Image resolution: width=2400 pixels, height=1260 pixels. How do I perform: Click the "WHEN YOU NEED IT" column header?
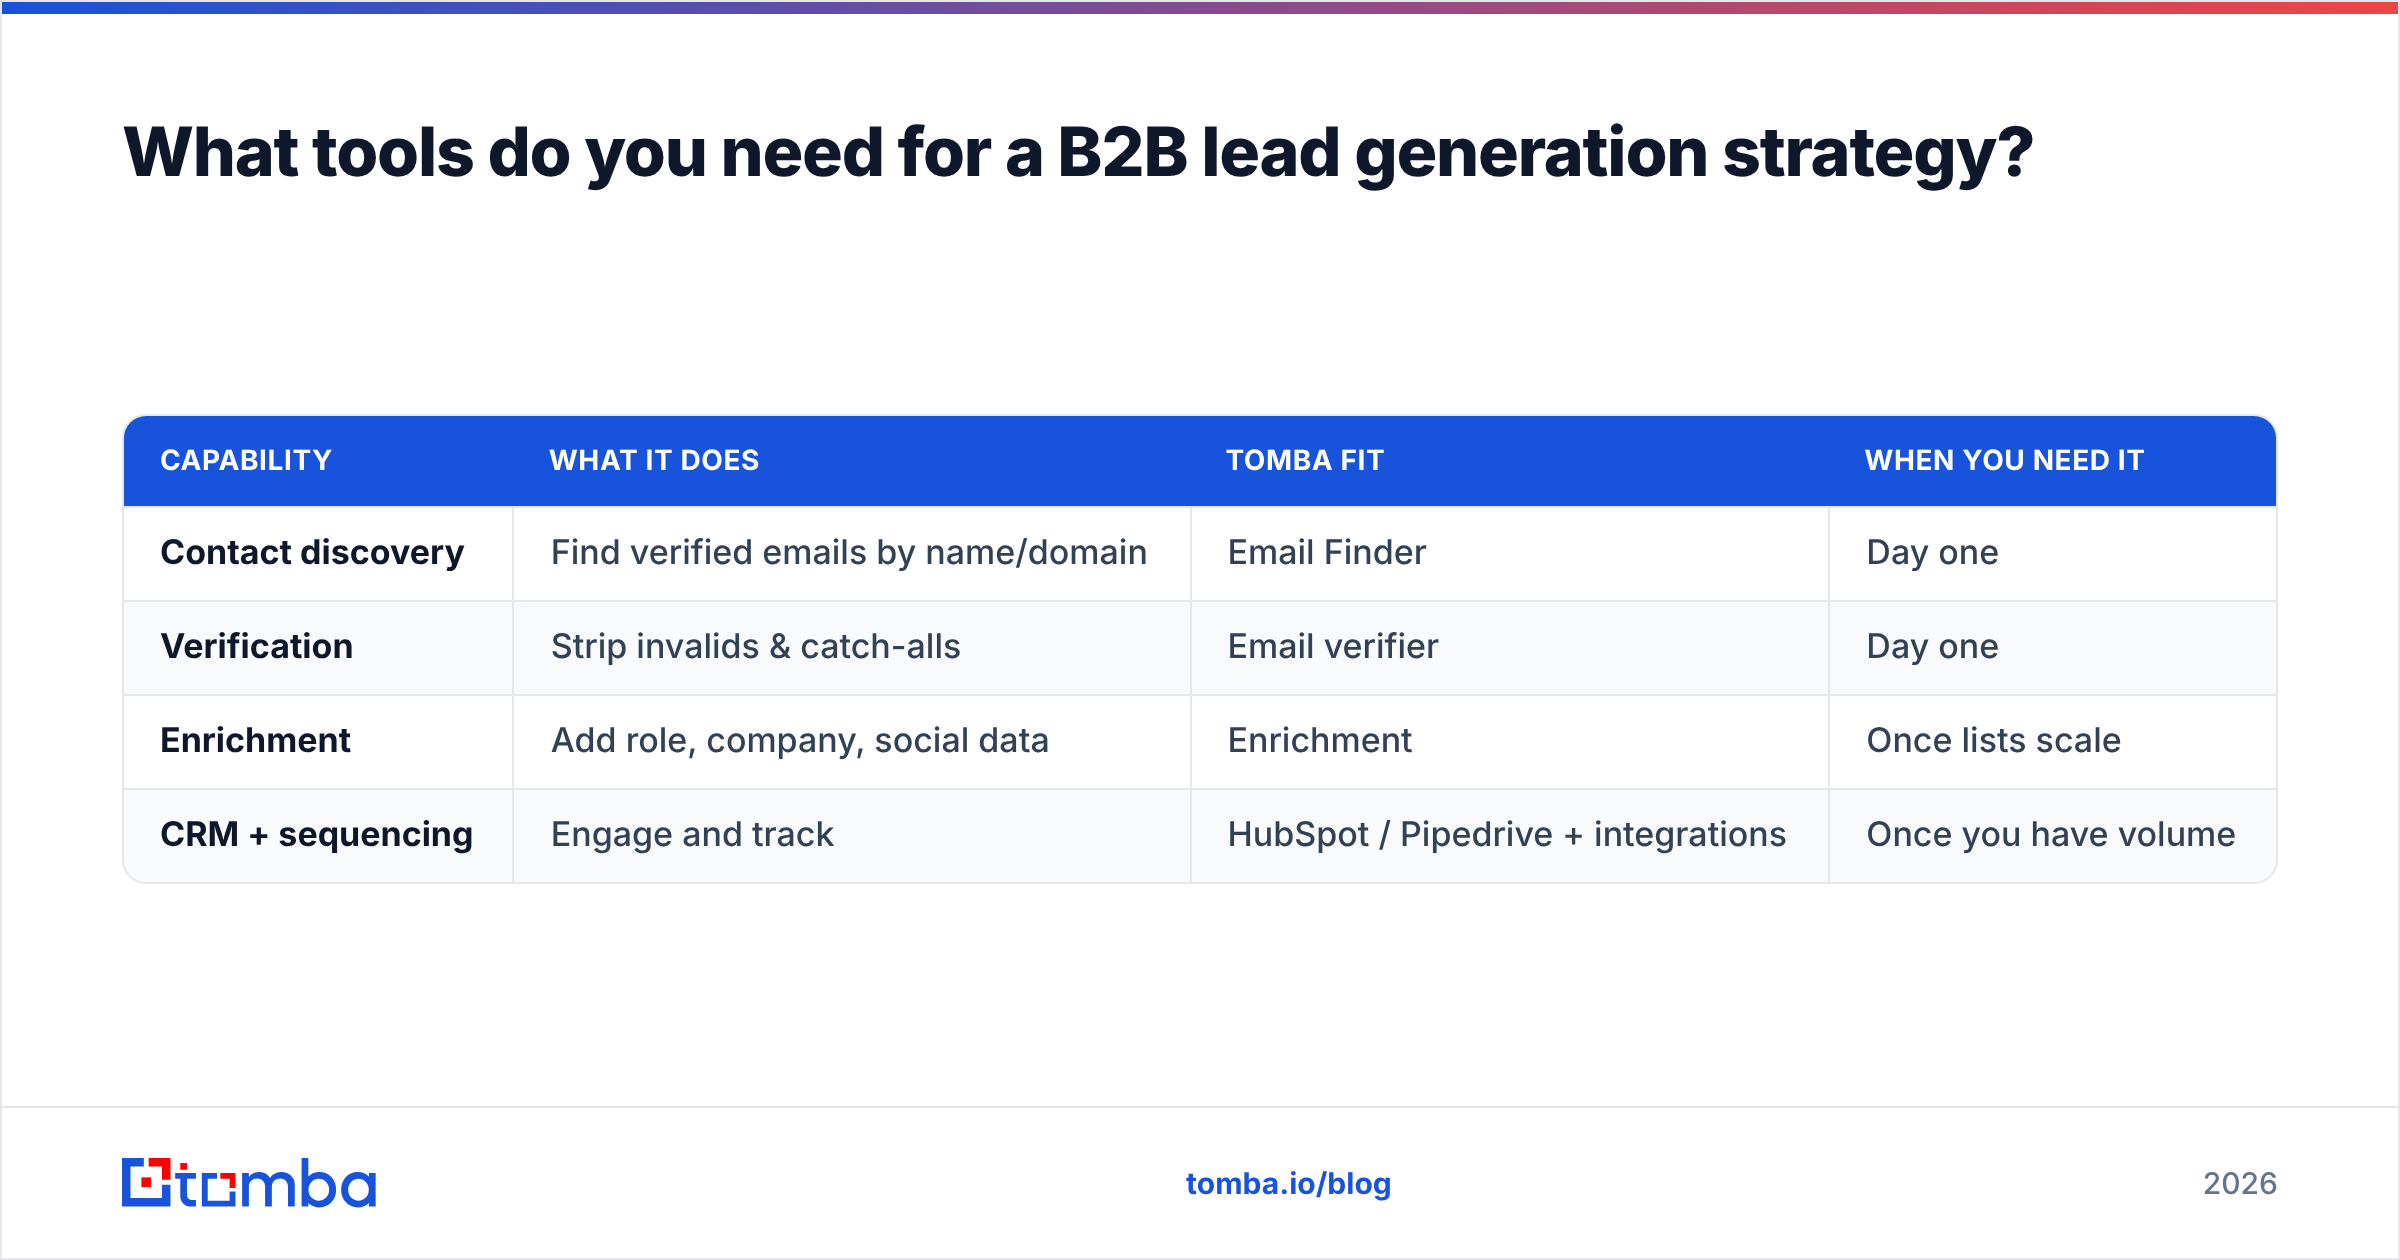tap(2004, 460)
